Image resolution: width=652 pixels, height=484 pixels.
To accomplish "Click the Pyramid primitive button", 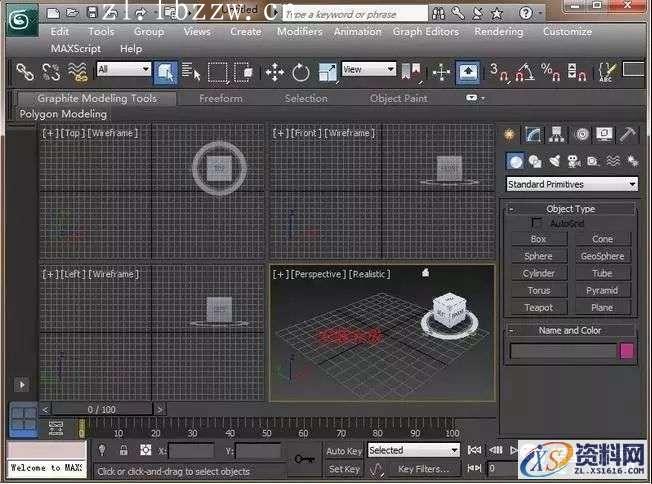I will pyautogui.click(x=603, y=291).
